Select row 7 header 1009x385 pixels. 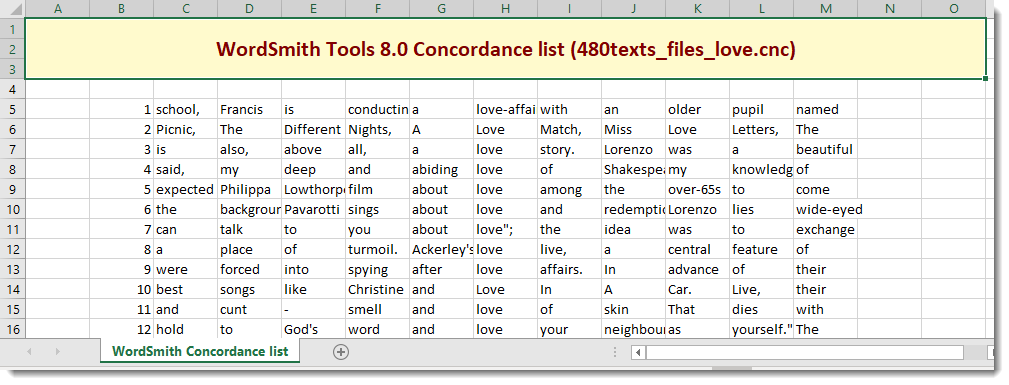point(12,149)
